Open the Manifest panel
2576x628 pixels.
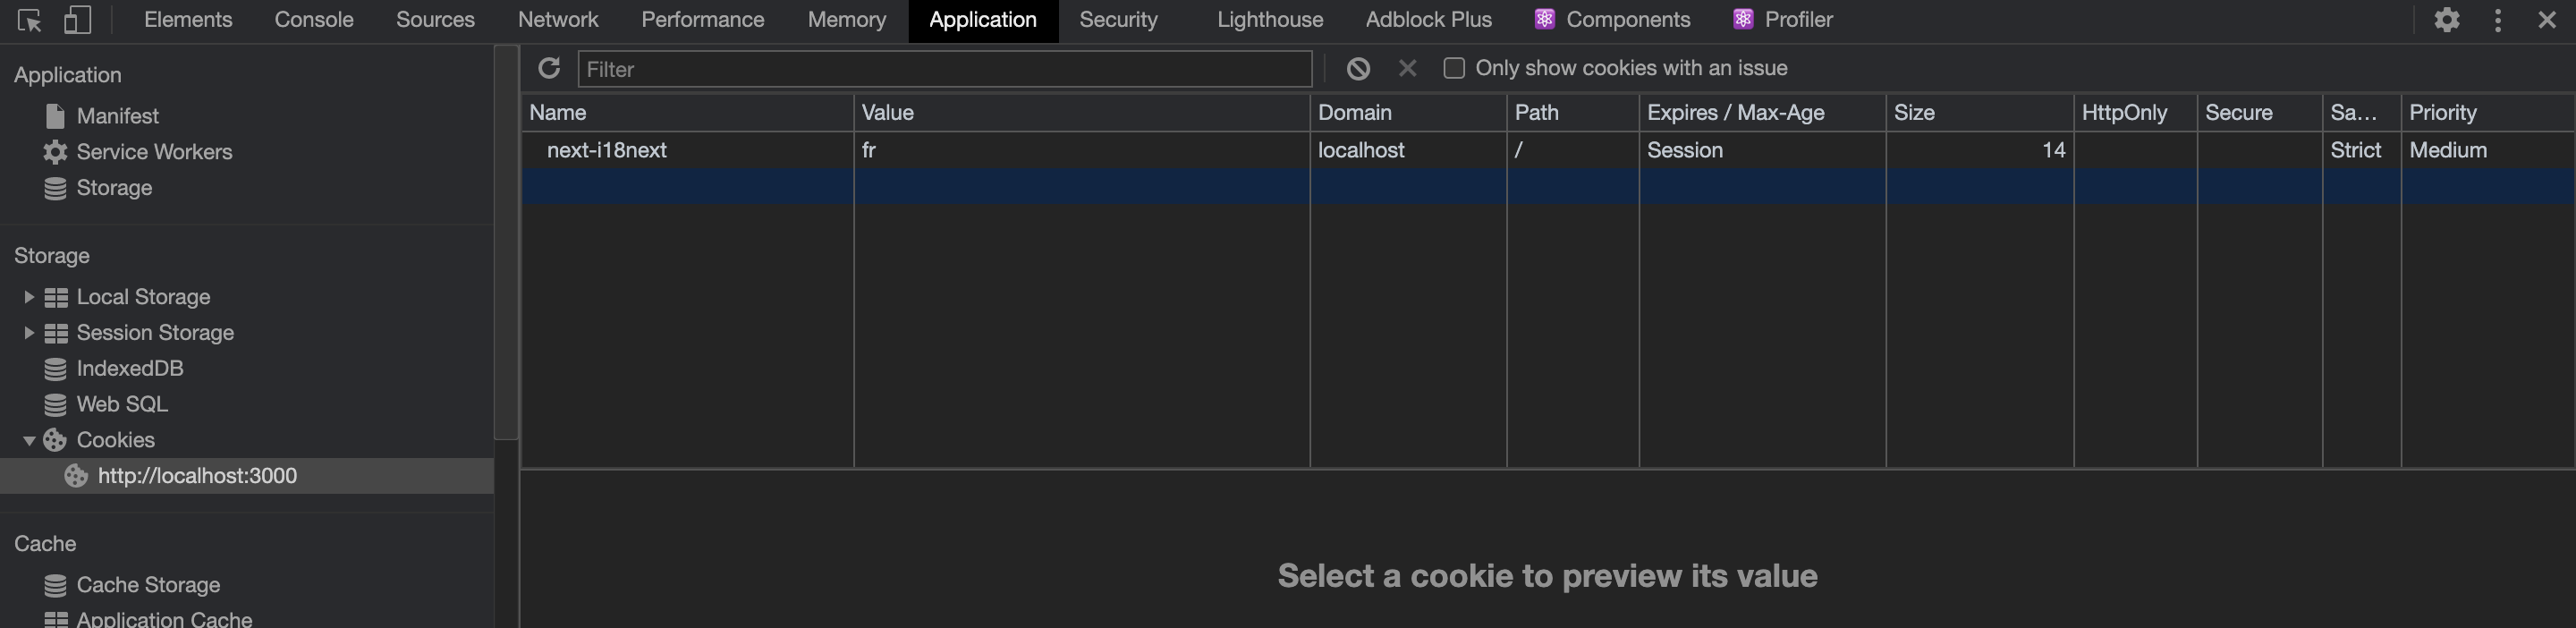pyautogui.click(x=118, y=115)
